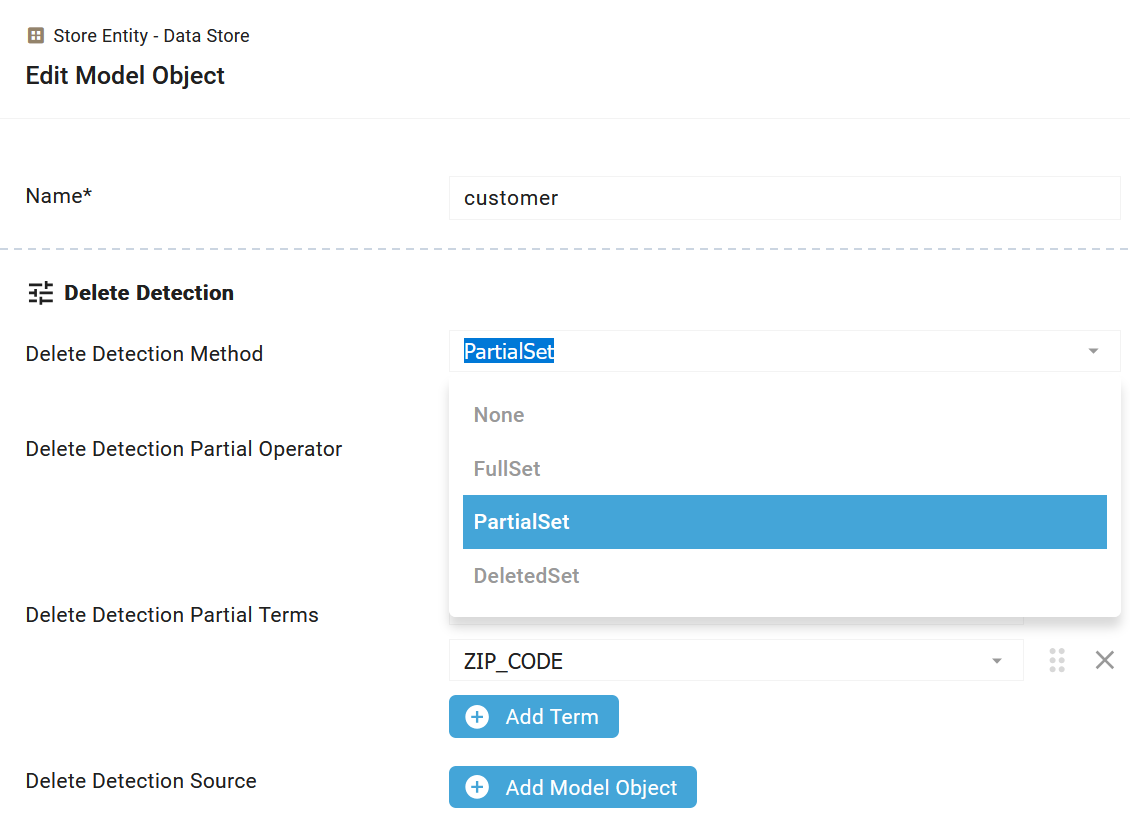Image resolution: width=1130 pixels, height=818 pixels.
Task: Click the Delete Detection Source label
Action: point(141,781)
